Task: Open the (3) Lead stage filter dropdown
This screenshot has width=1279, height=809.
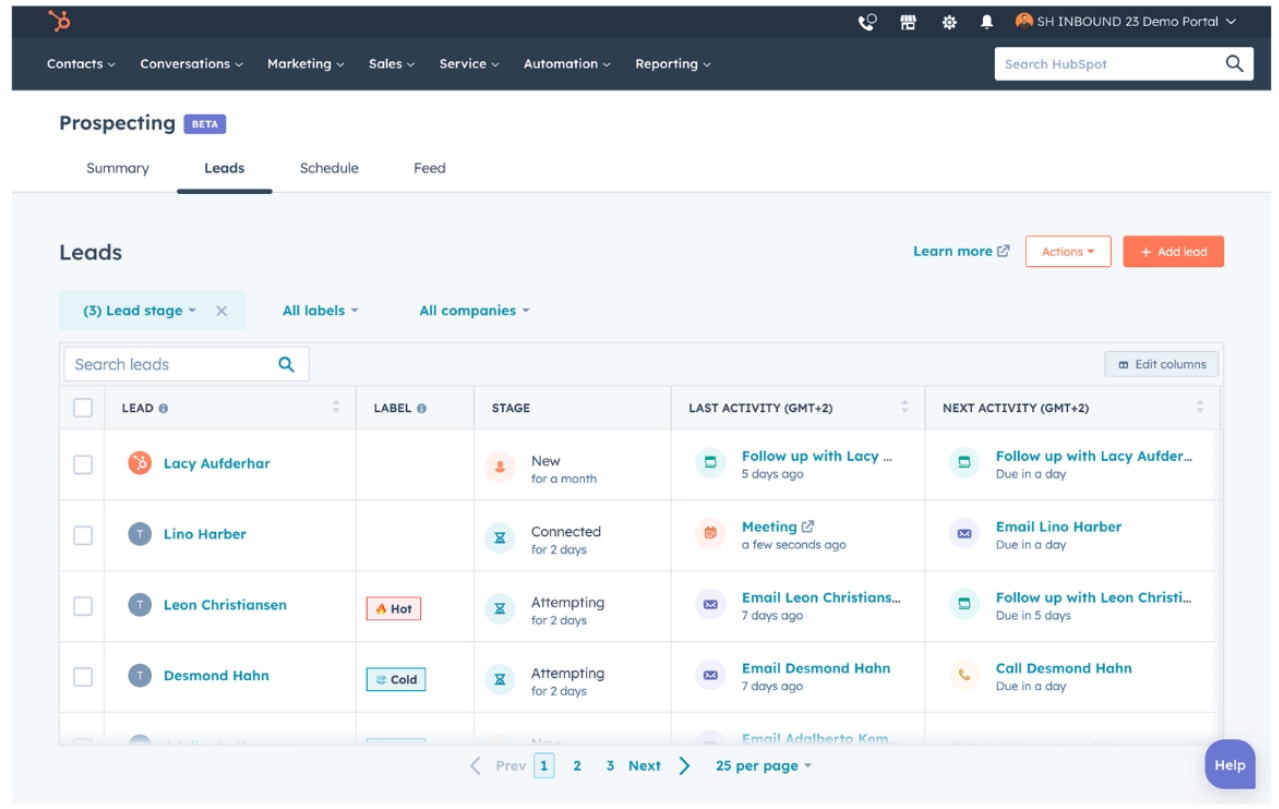Action: pyautogui.click(x=139, y=311)
